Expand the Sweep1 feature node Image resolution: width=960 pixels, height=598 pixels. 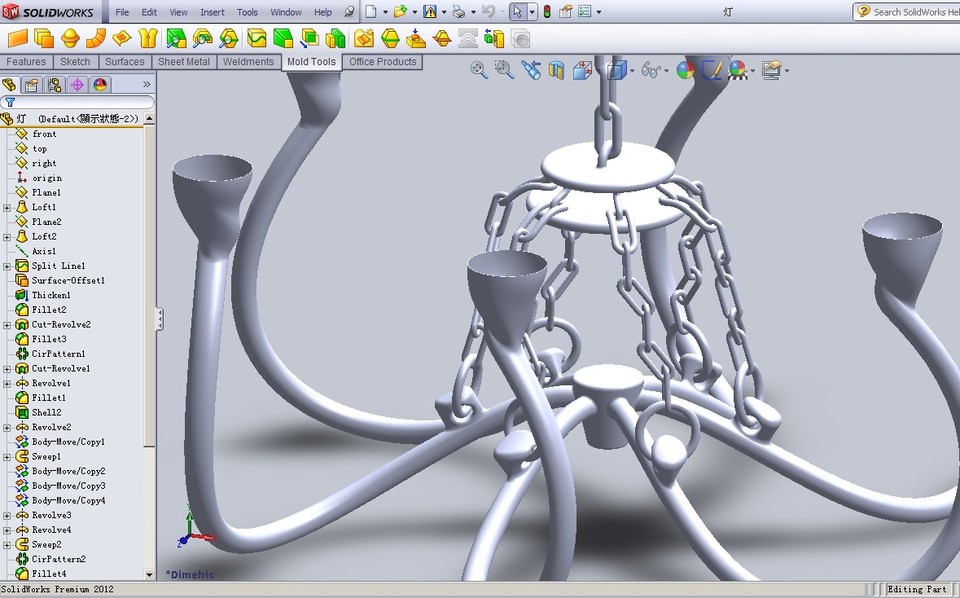point(6,456)
